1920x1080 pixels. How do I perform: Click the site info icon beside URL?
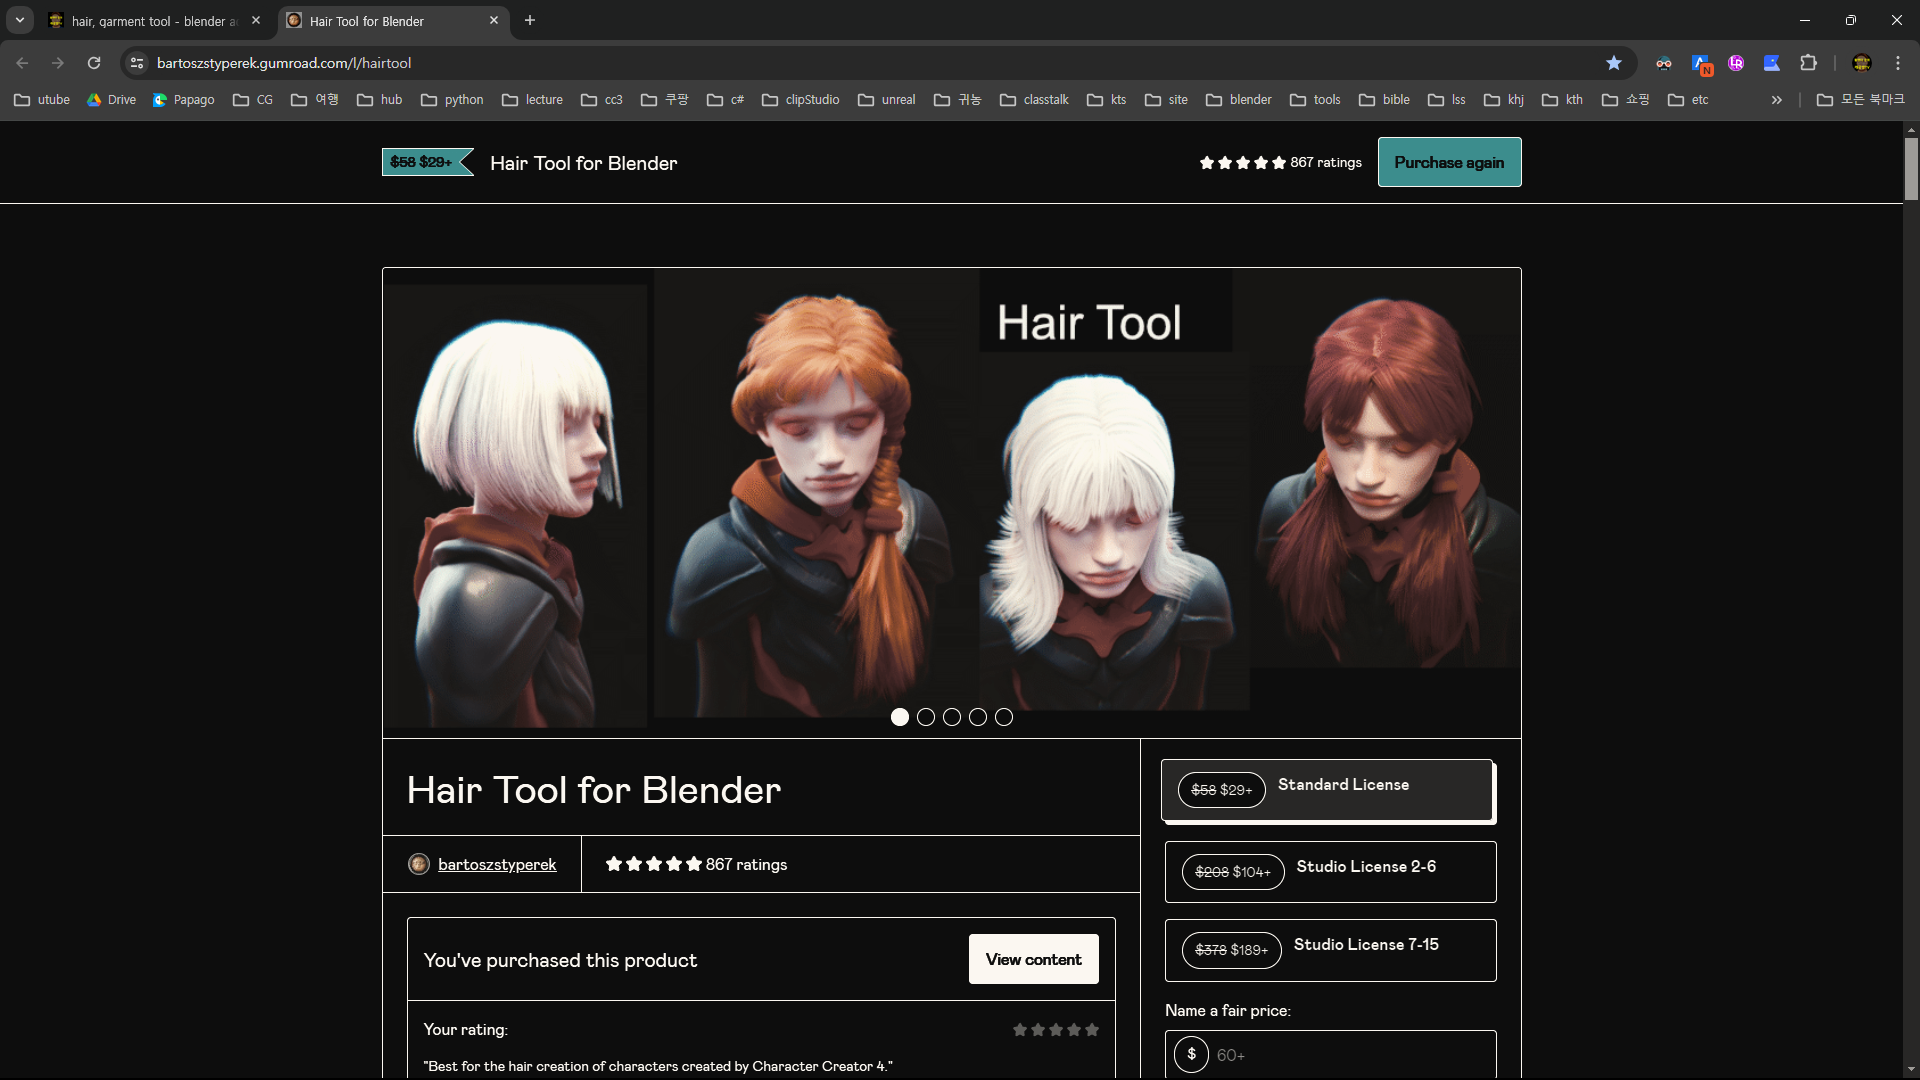point(137,63)
